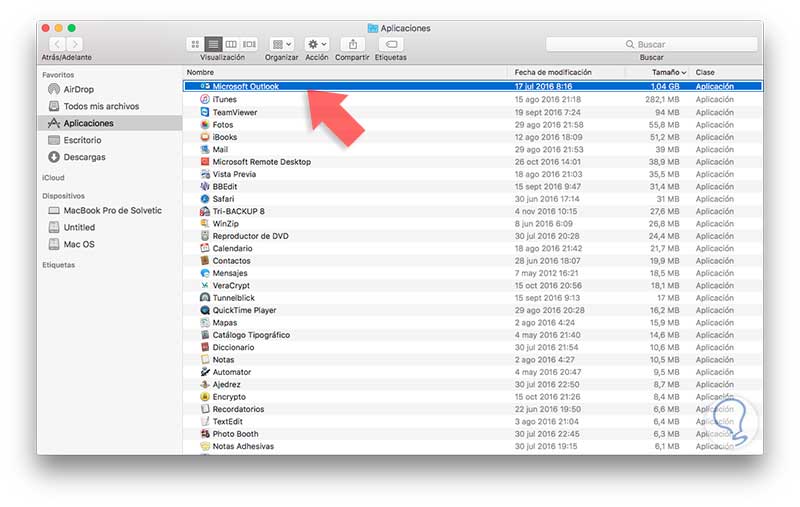Click the Compartir share icon
This screenshot has width=800, height=507.
[x=353, y=44]
